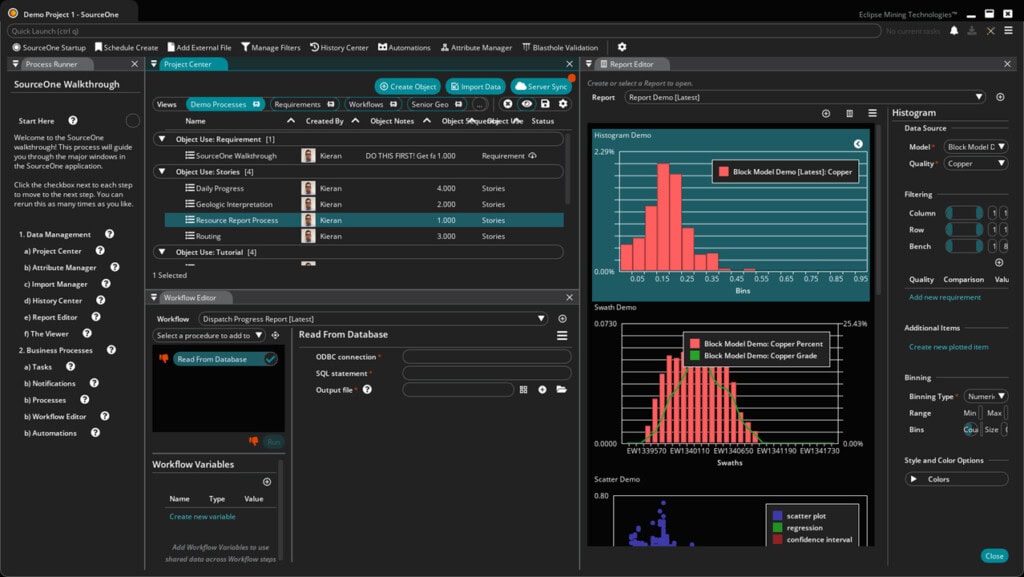Click the Read From Database hamburger menu

[x=562, y=335]
